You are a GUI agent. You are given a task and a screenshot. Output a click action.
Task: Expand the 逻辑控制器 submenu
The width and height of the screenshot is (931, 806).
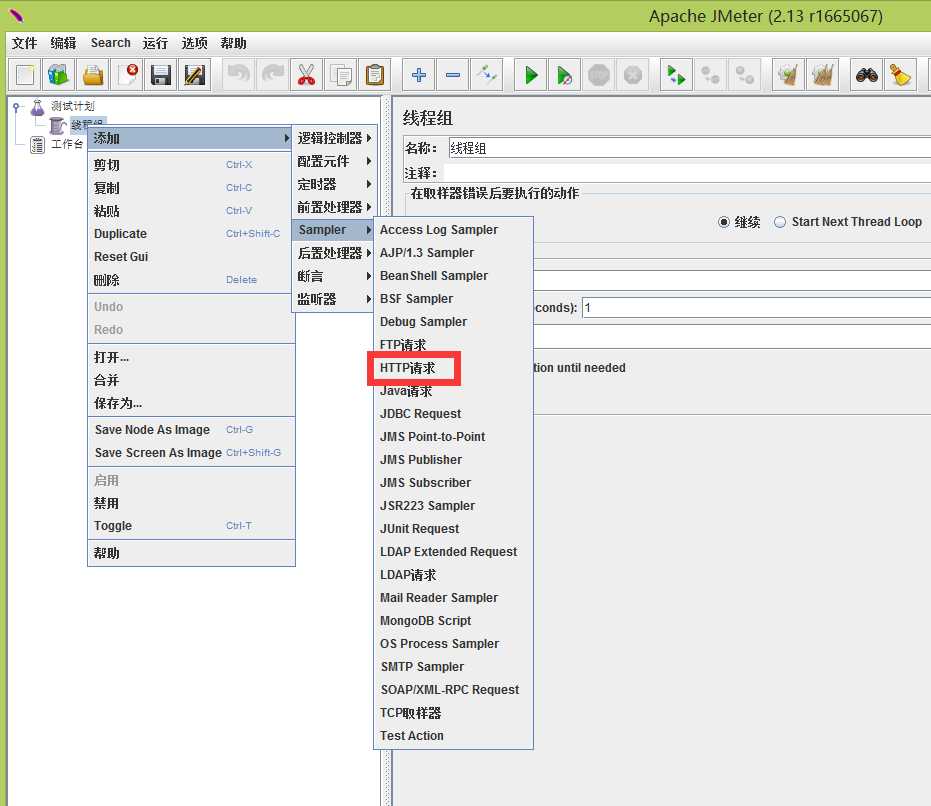334,138
